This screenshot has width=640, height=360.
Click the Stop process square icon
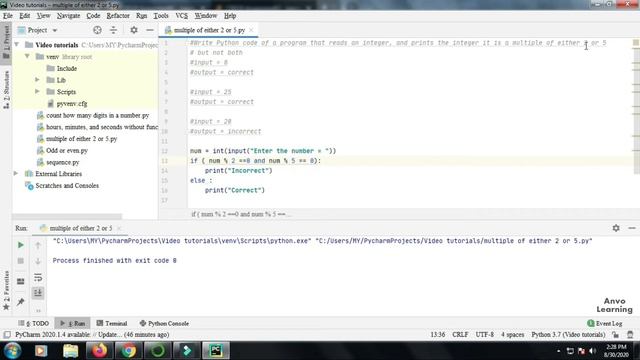point(20,261)
